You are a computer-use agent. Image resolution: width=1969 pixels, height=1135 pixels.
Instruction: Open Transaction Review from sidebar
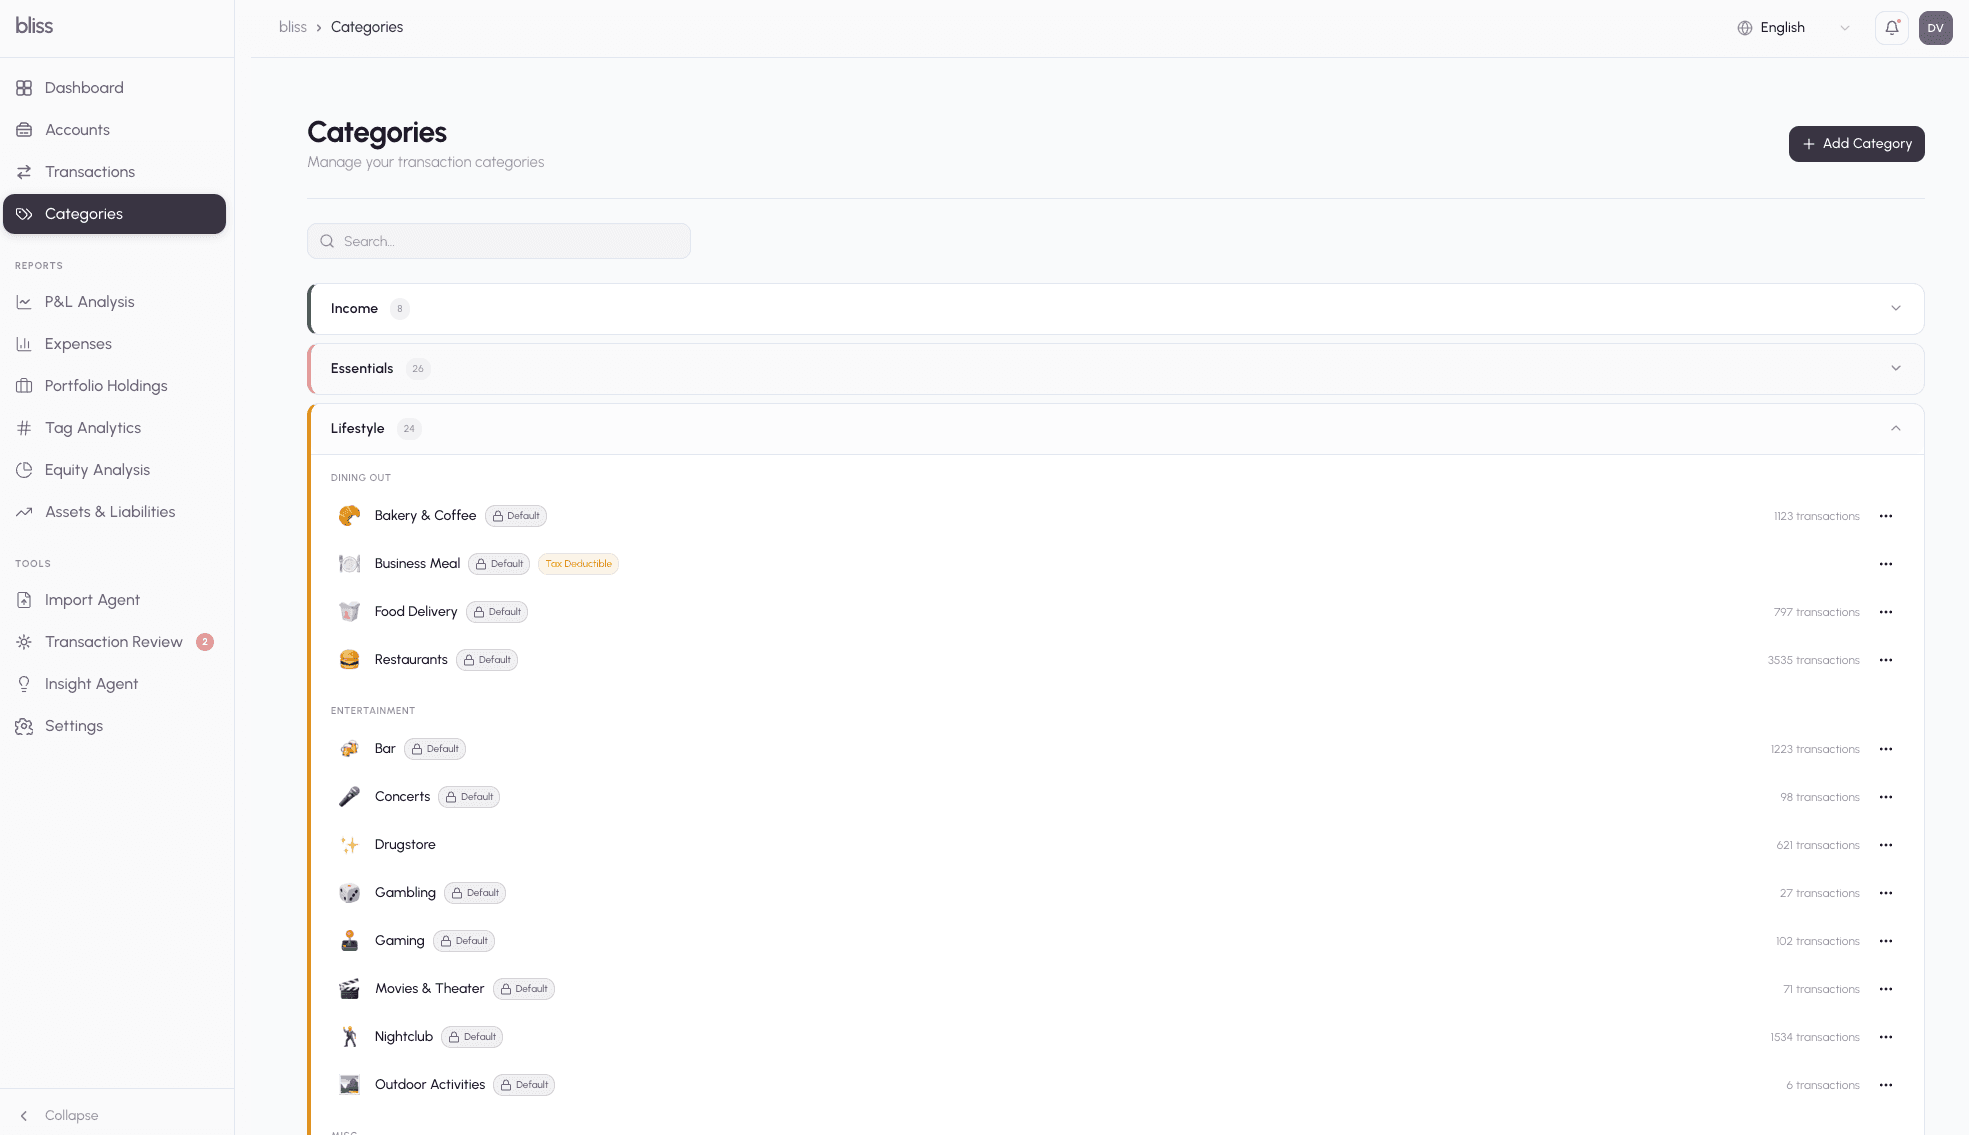click(114, 641)
